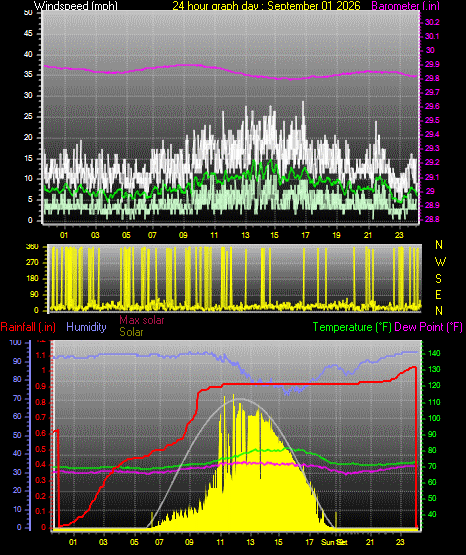Image resolution: width=466 pixels, height=555 pixels.
Task: Click hour '15' on the windspeed chart axis
Action: [x=275, y=235]
